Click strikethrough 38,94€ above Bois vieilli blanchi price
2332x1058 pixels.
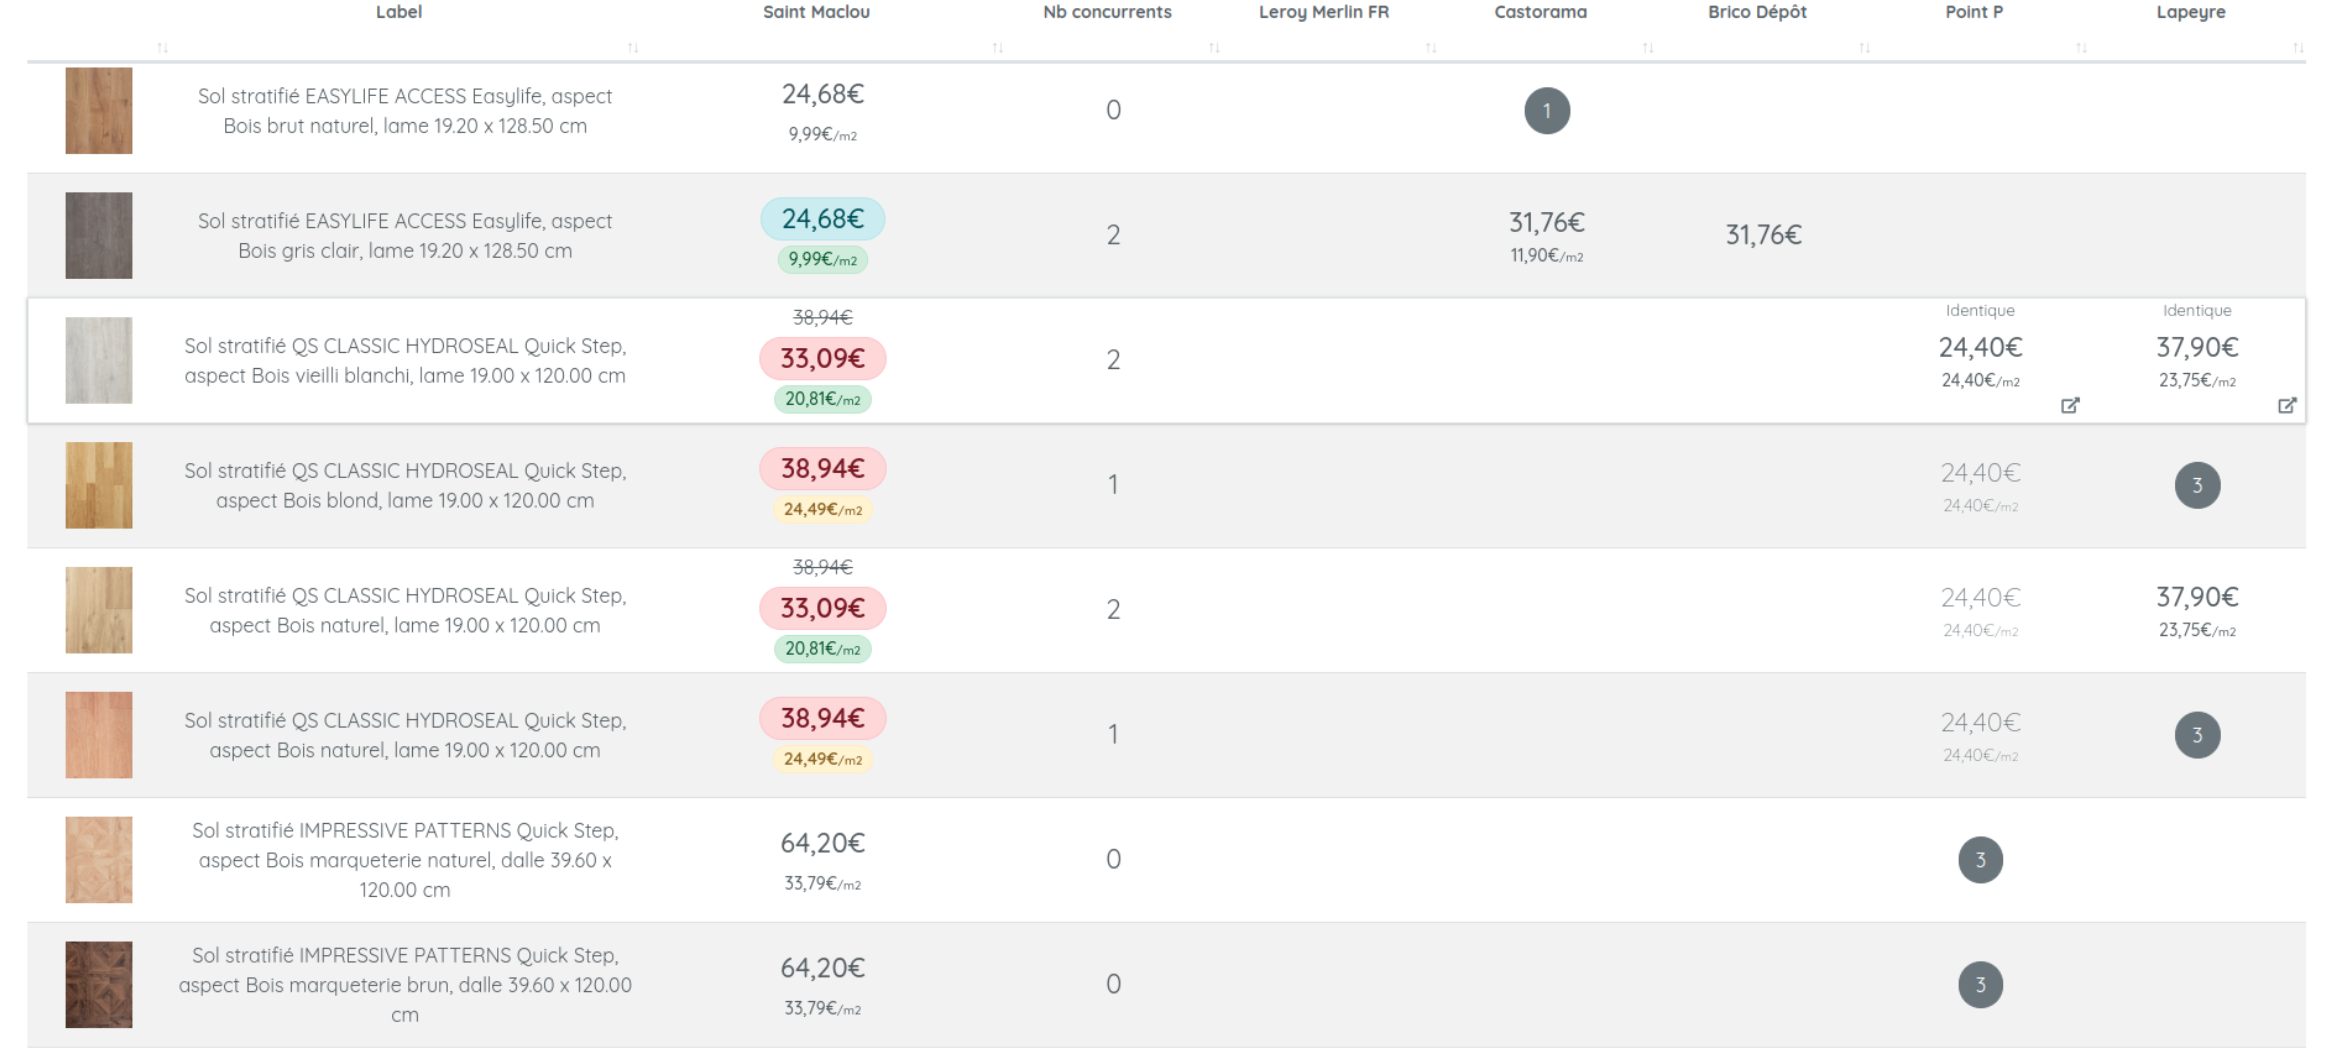point(823,318)
